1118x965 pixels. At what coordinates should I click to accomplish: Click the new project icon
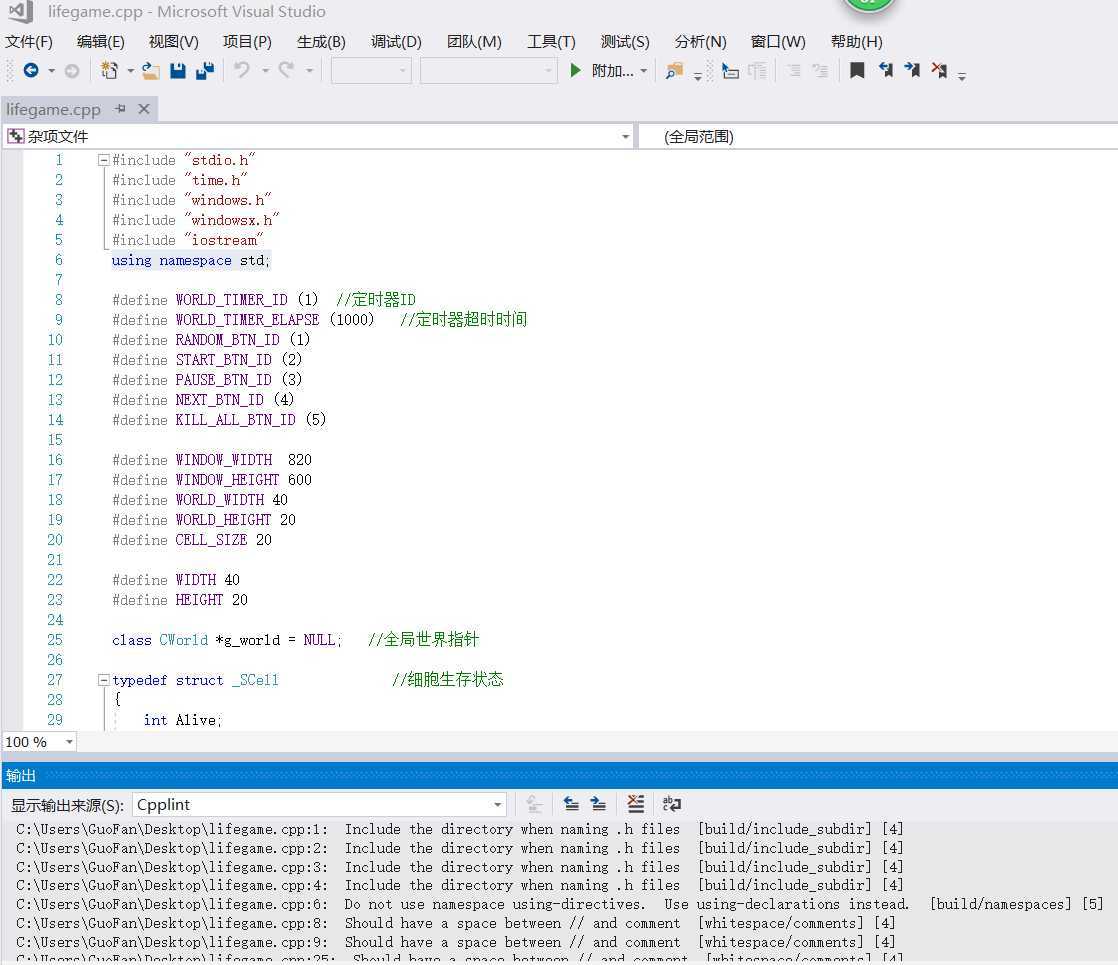[x=109, y=71]
